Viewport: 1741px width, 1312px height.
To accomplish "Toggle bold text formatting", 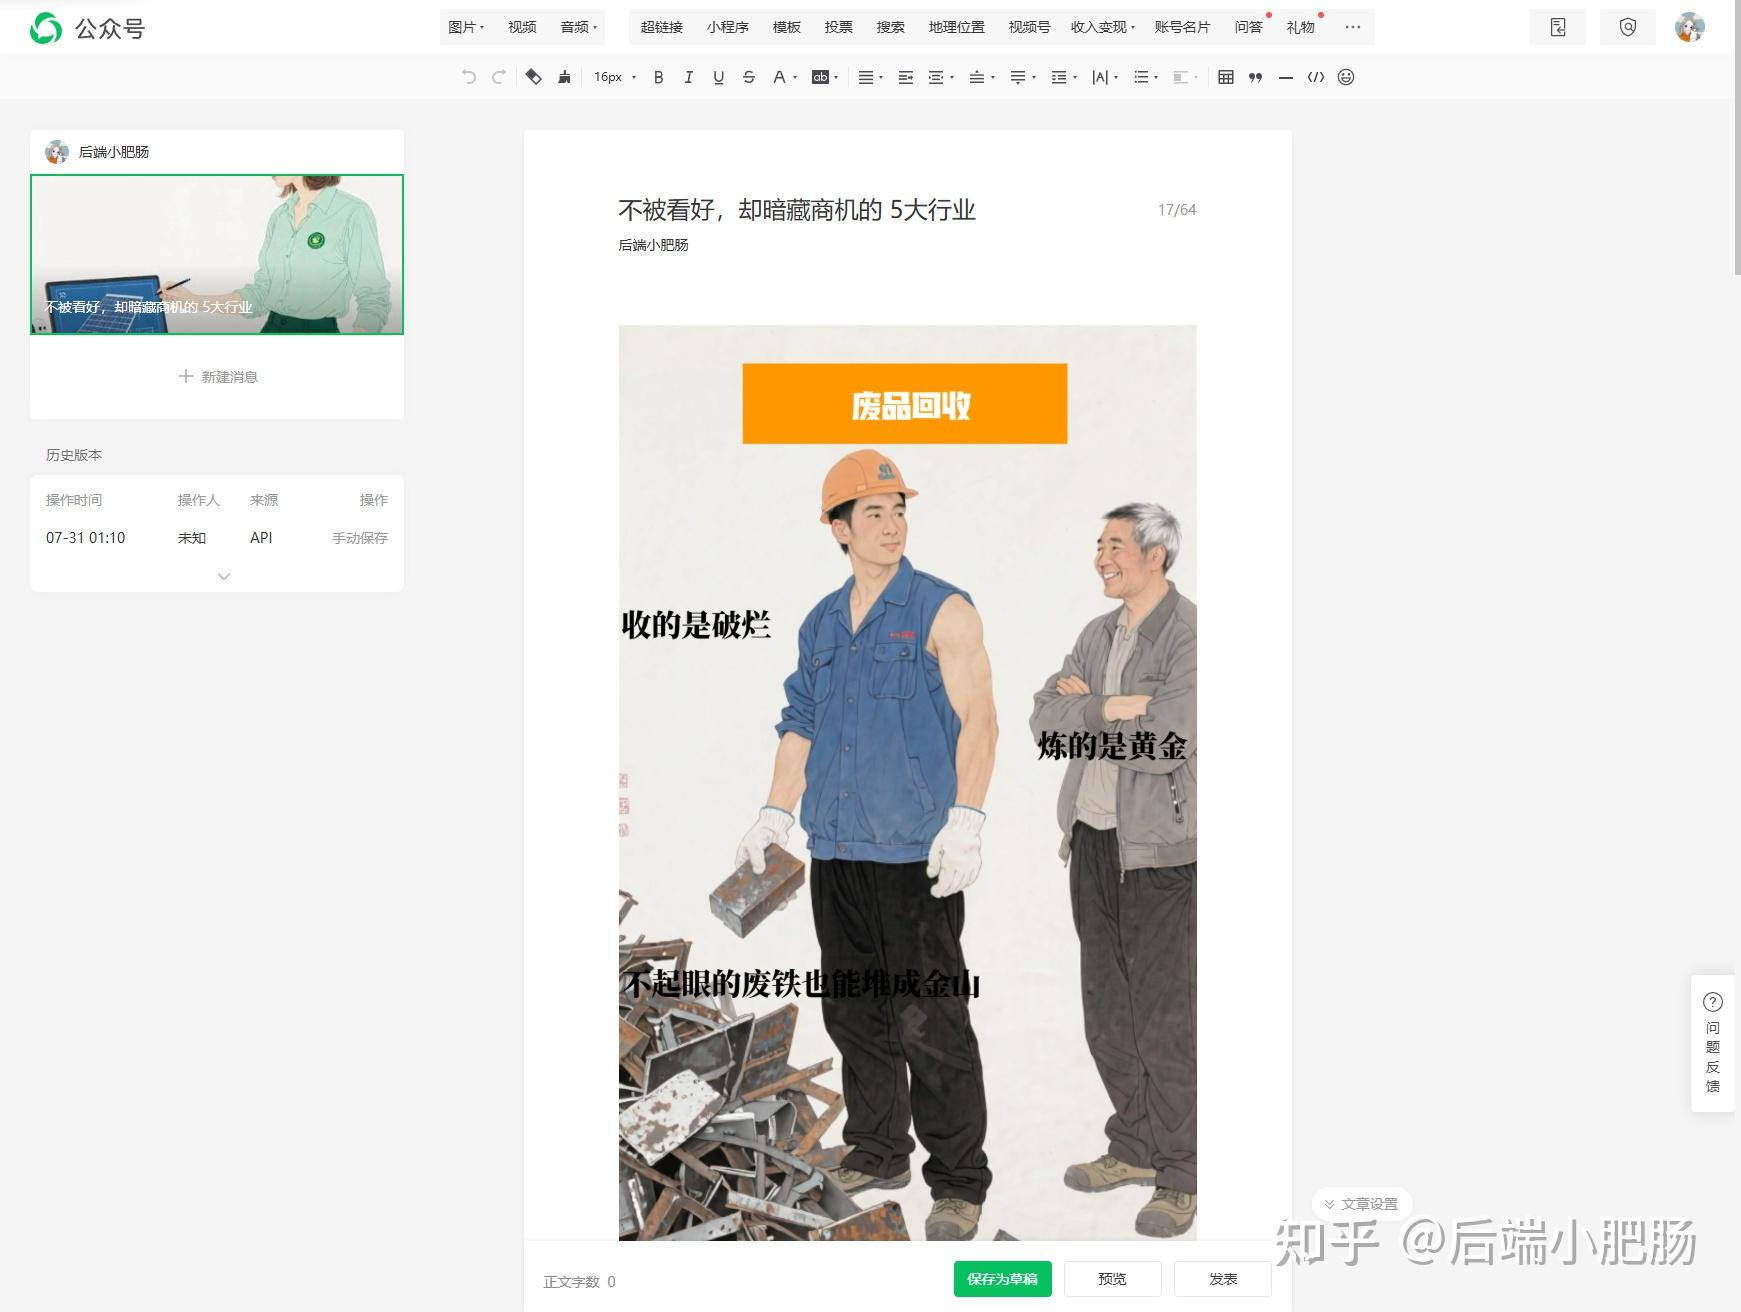I will [658, 77].
